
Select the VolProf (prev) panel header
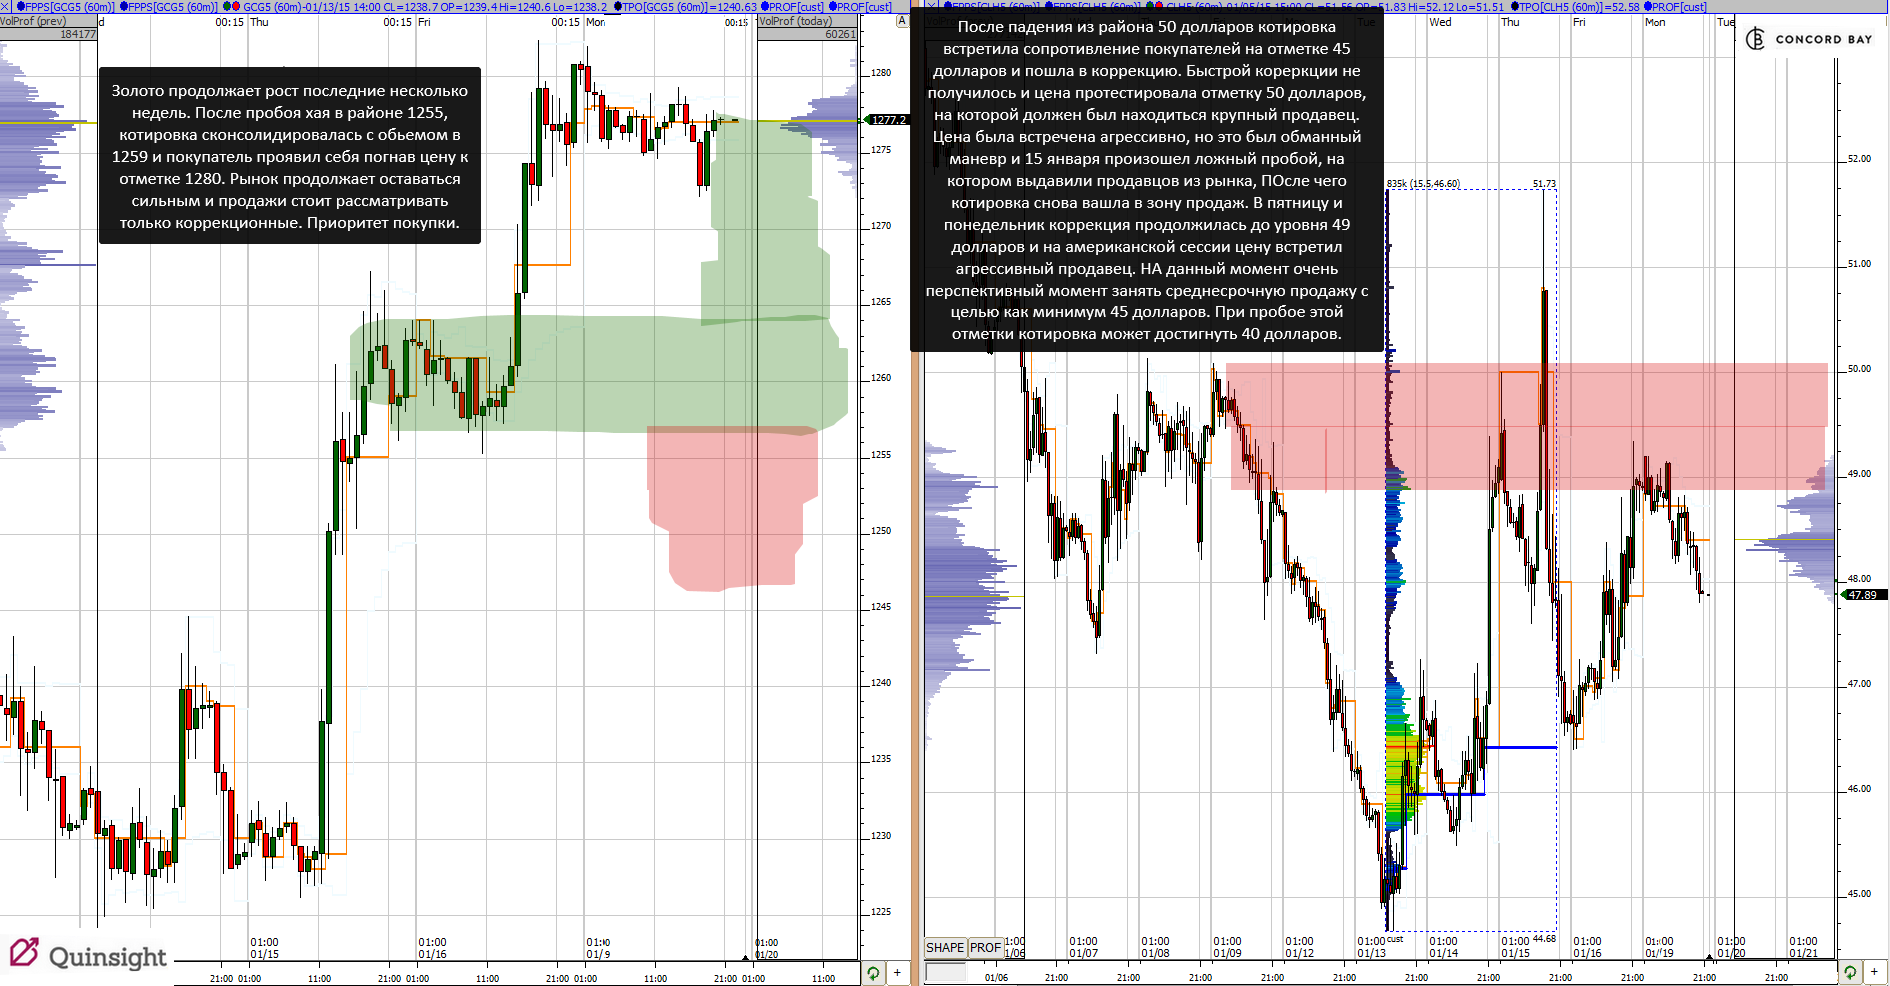[48, 21]
